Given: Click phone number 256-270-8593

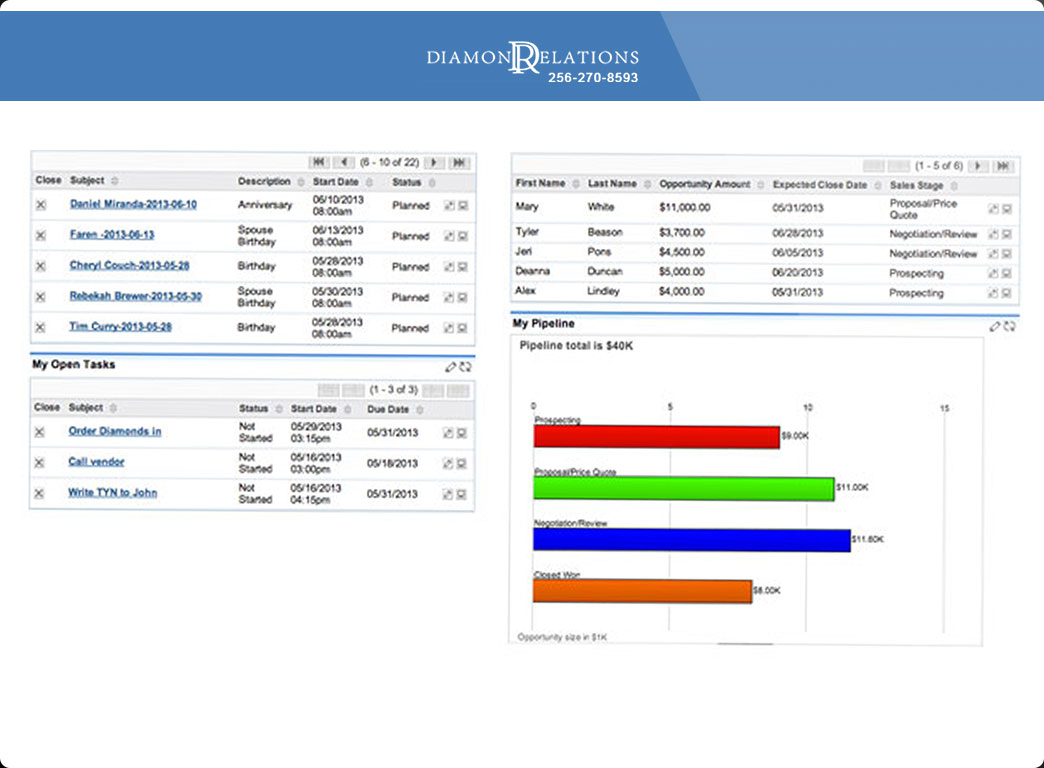Looking at the screenshot, I should click(x=593, y=78).
